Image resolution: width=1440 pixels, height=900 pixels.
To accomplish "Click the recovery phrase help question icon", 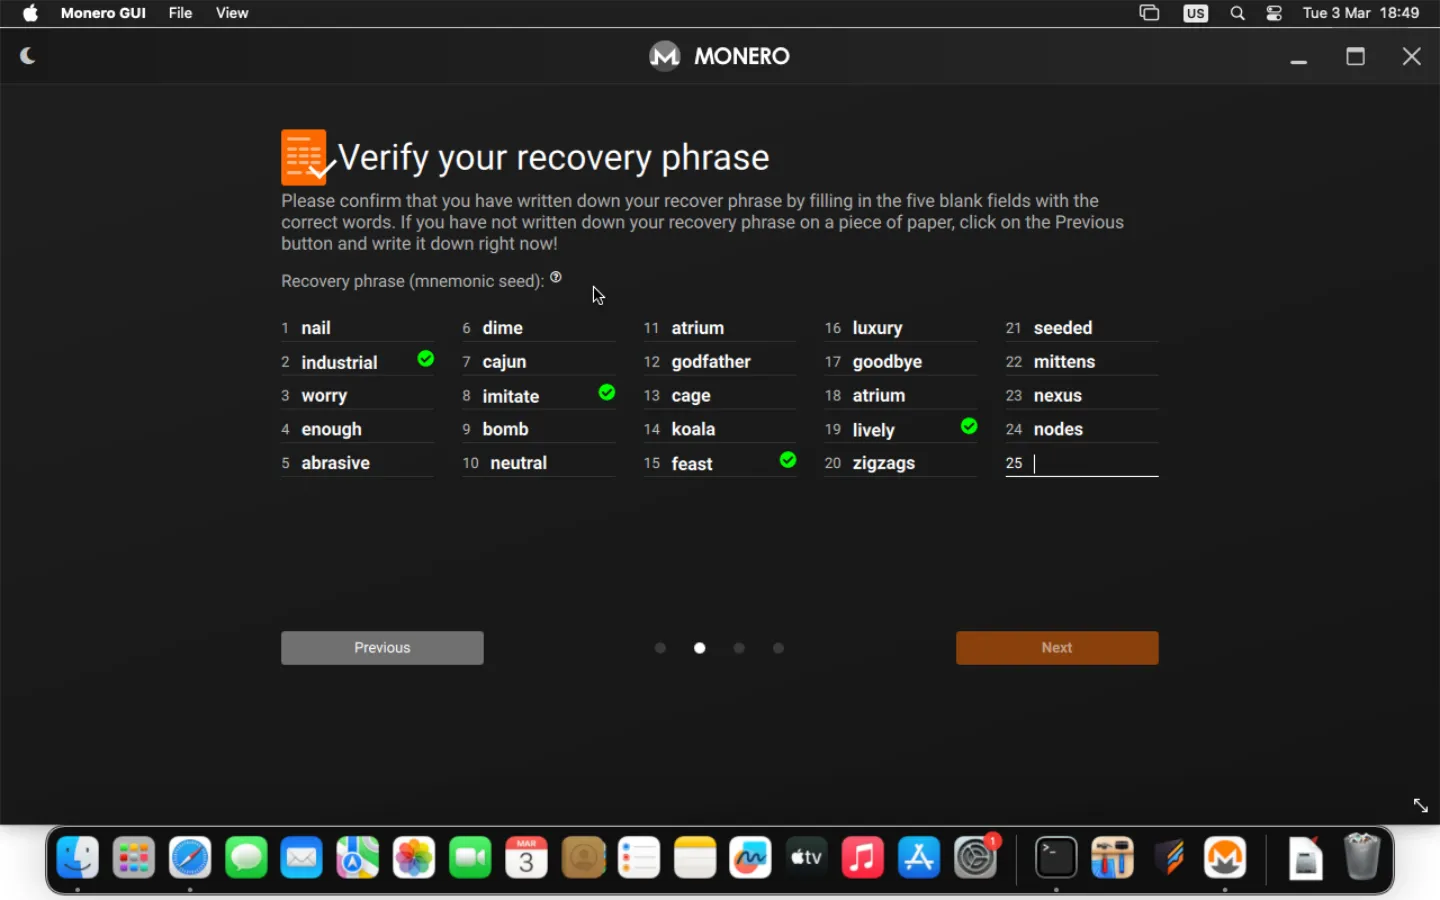I will 556,277.
